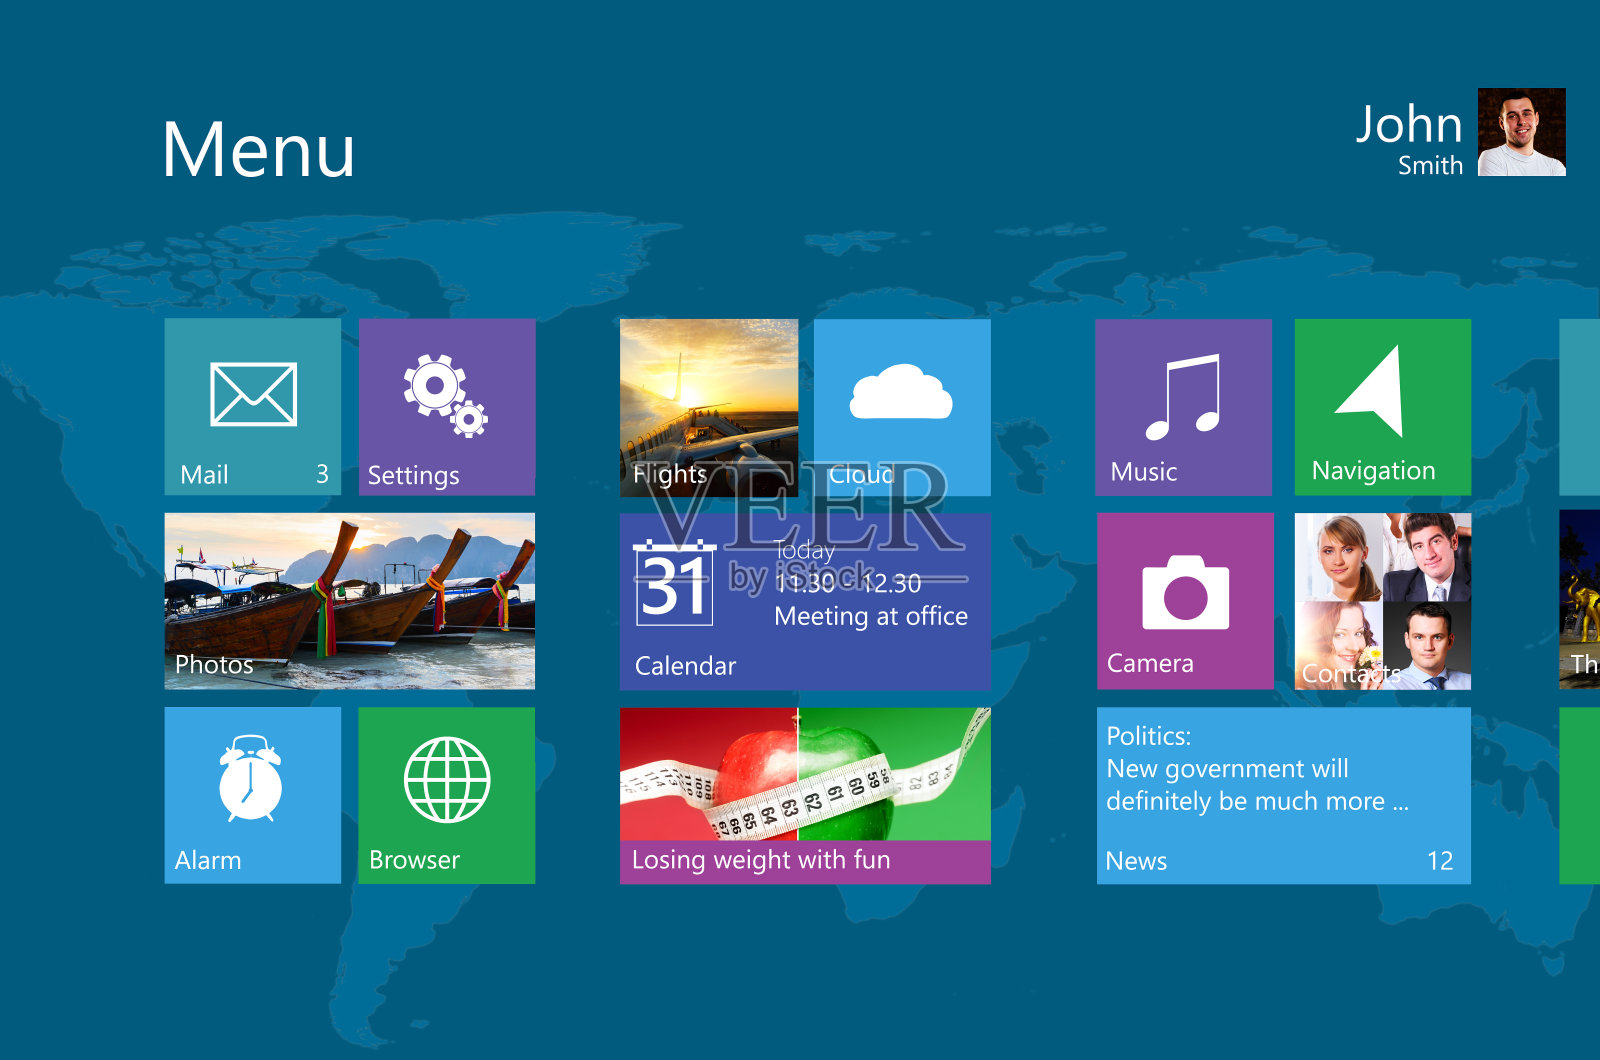Click the calendar 31 date icon
This screenshot has width=1600, height=1060.
tap(674, 584)
